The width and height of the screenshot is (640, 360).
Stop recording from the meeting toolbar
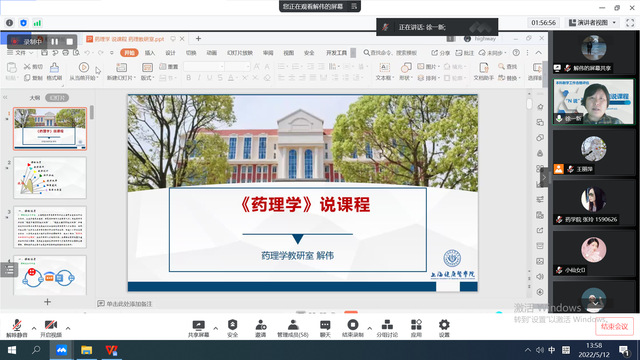pos(353,328)
